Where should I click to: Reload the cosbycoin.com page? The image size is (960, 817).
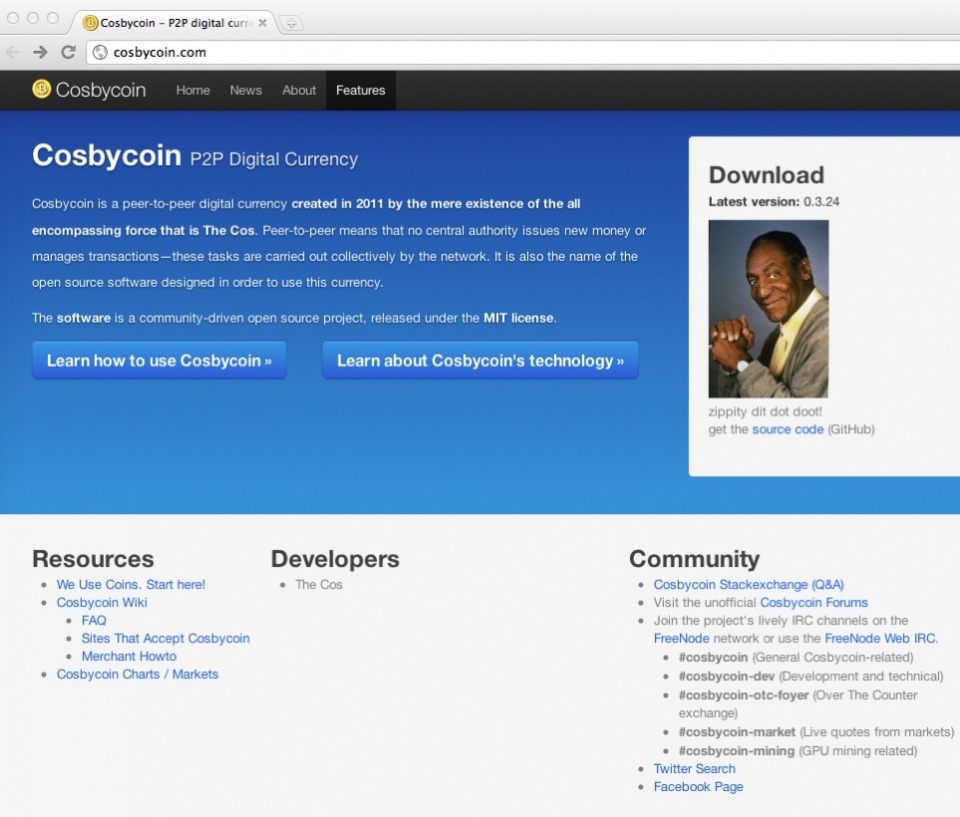[x=69, y=53]
